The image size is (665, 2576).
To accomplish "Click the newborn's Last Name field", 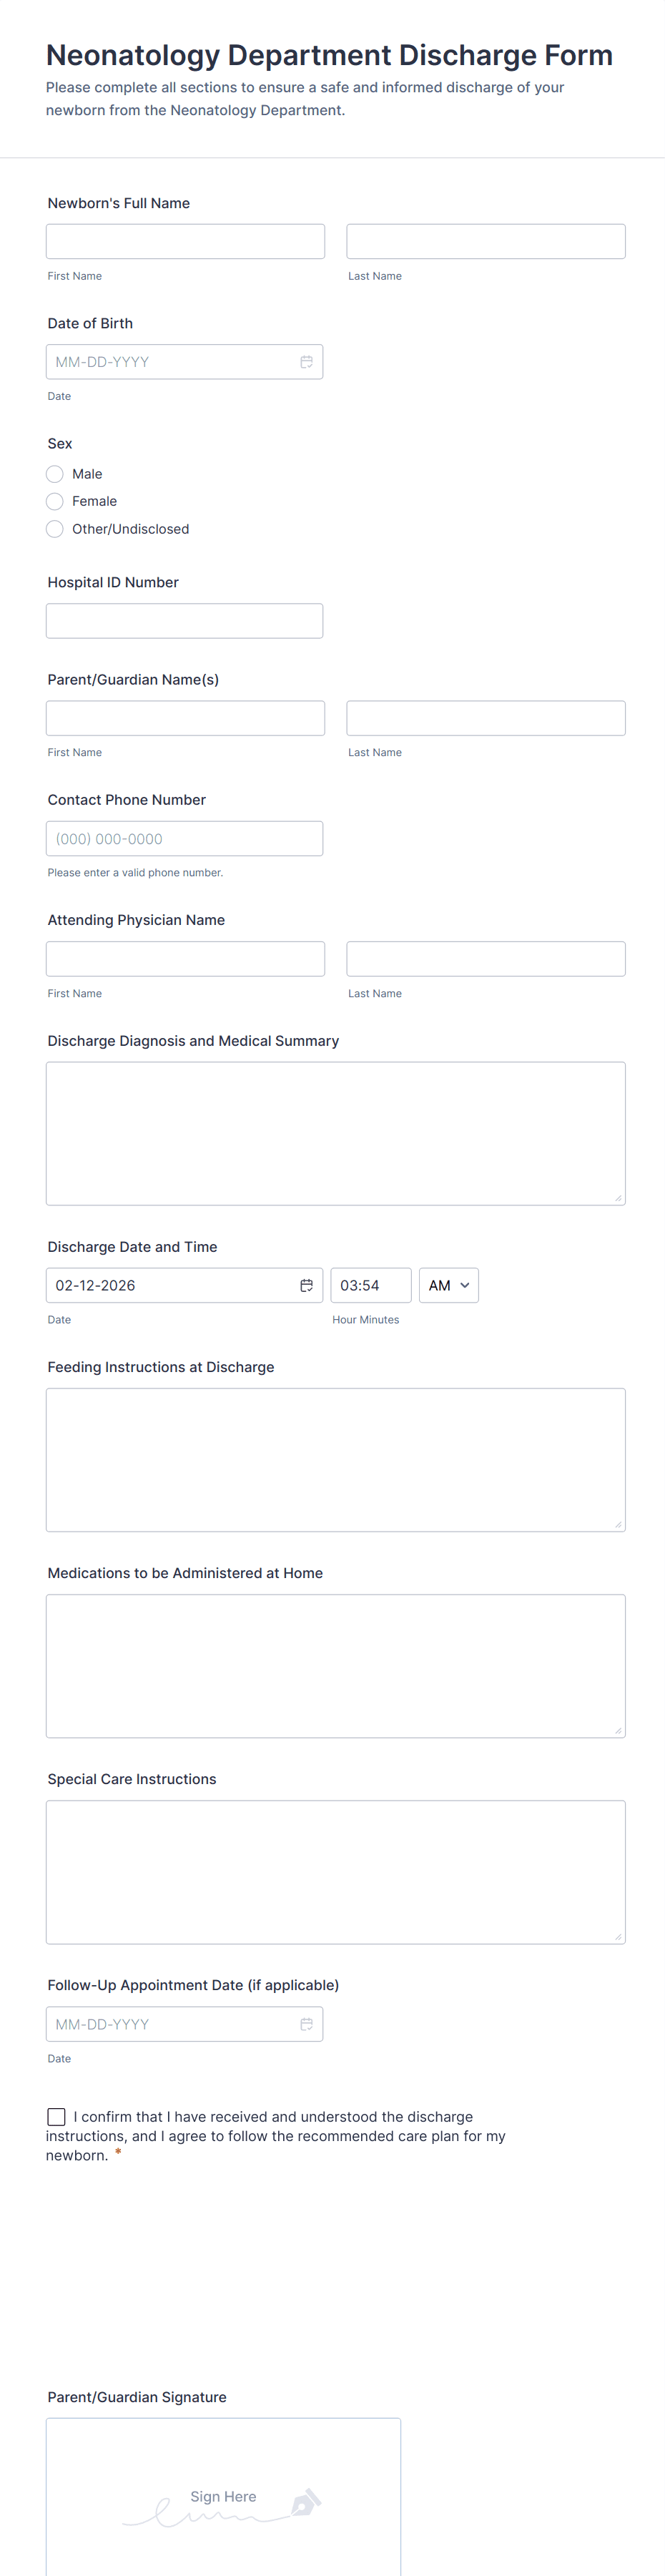I will coord(485,241).
